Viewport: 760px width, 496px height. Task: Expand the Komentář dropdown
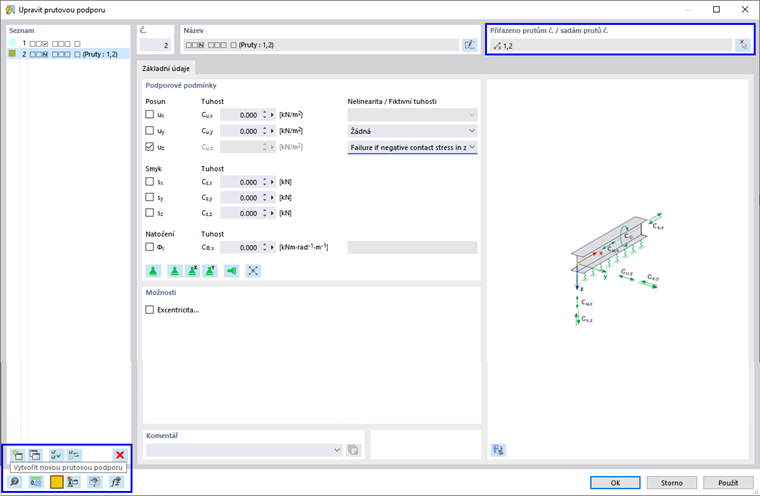click(337, 450)
